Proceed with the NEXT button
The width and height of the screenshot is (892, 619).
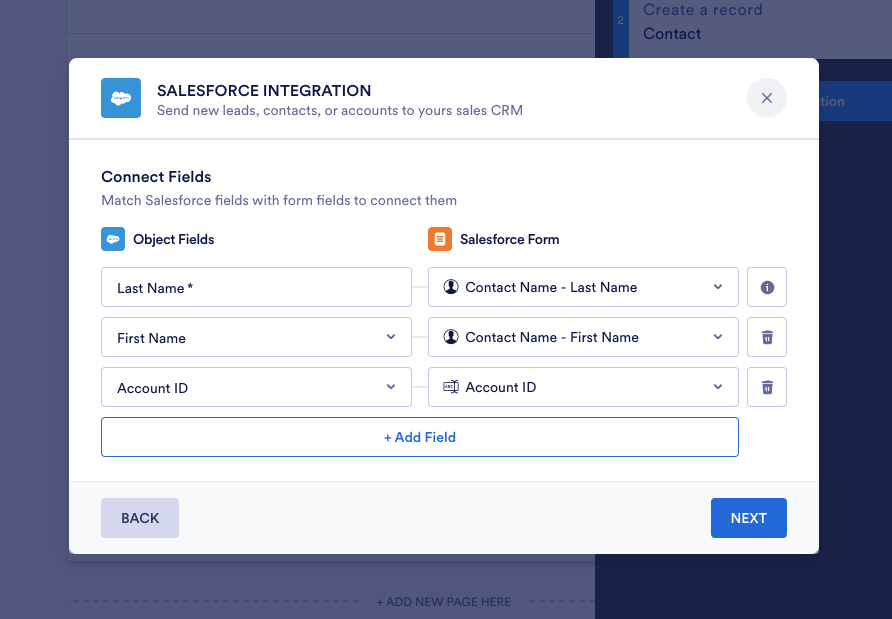[x=749, y=518]
